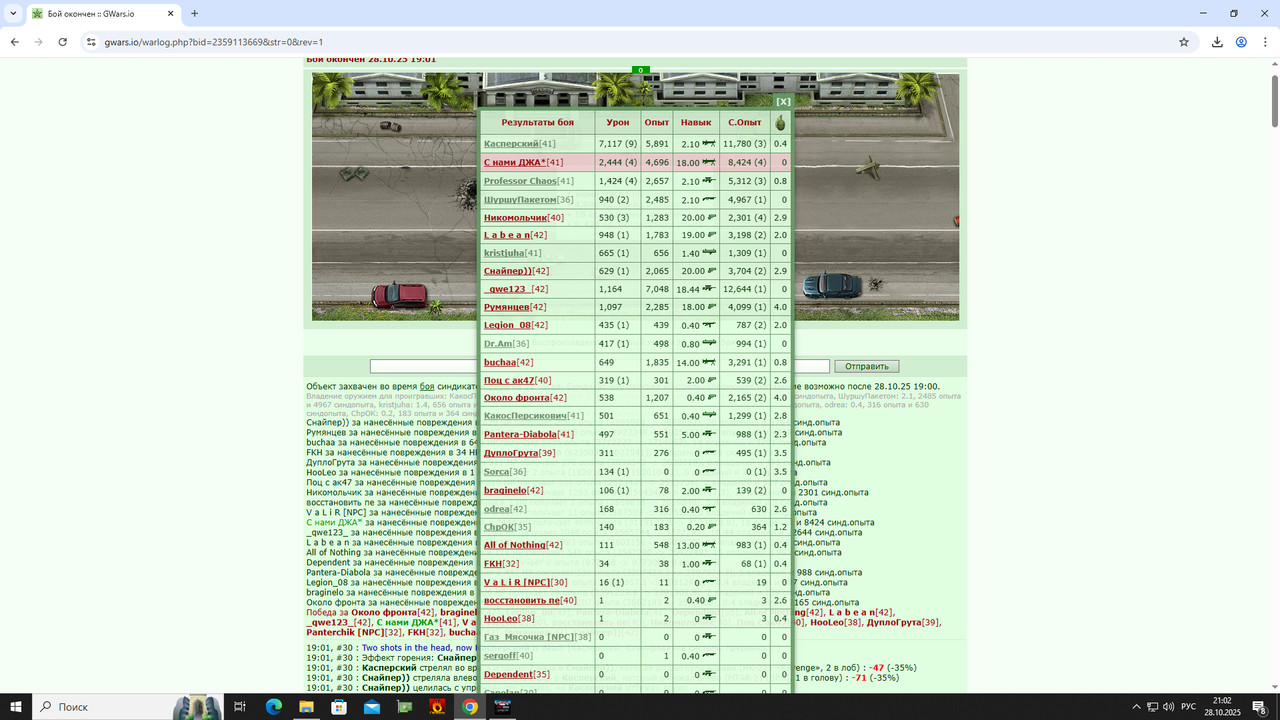
Task: Open a new browser tab
Action: 194,14
